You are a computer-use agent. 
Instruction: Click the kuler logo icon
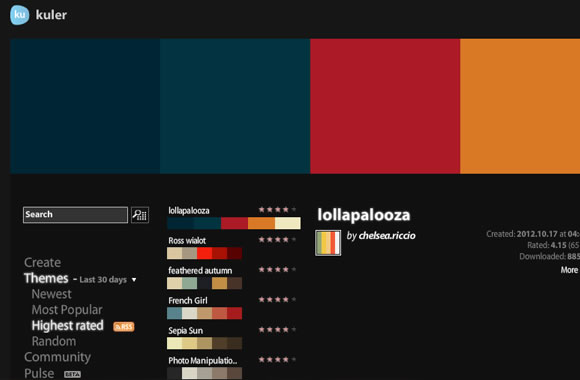[x=20, y=15]
